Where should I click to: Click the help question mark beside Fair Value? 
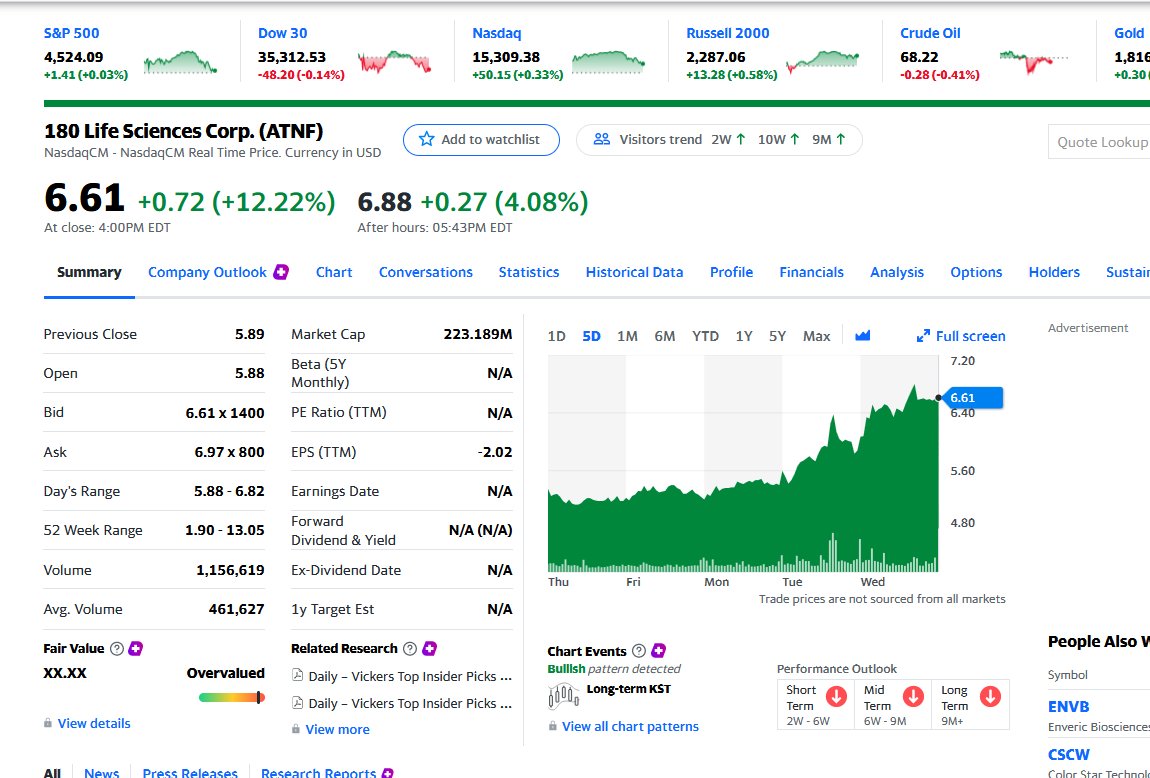117,648
